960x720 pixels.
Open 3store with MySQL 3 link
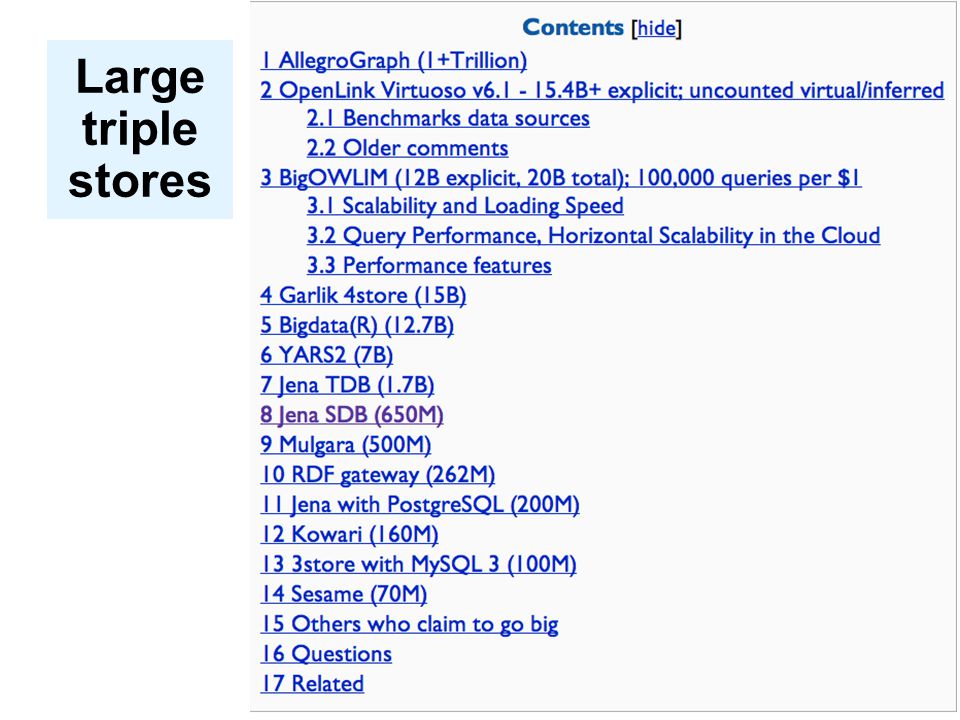pos(418,564)
